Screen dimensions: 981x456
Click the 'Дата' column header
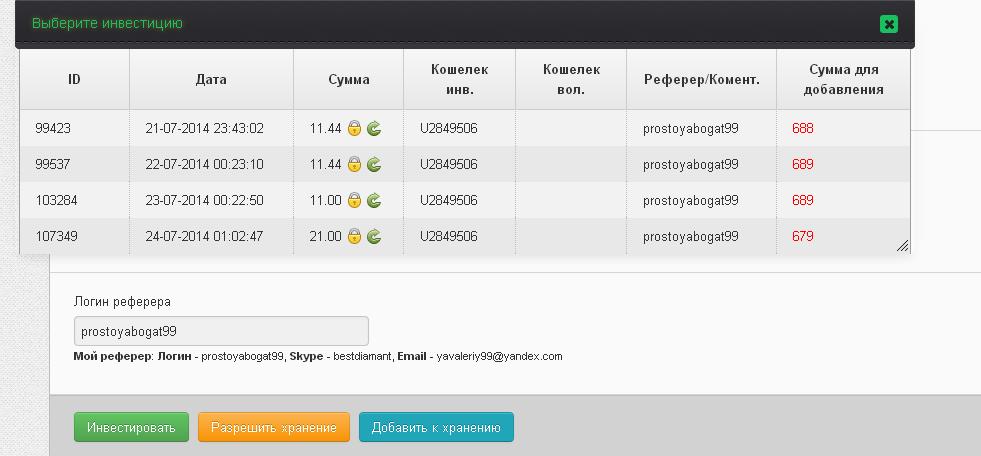(x=211, y=79)
